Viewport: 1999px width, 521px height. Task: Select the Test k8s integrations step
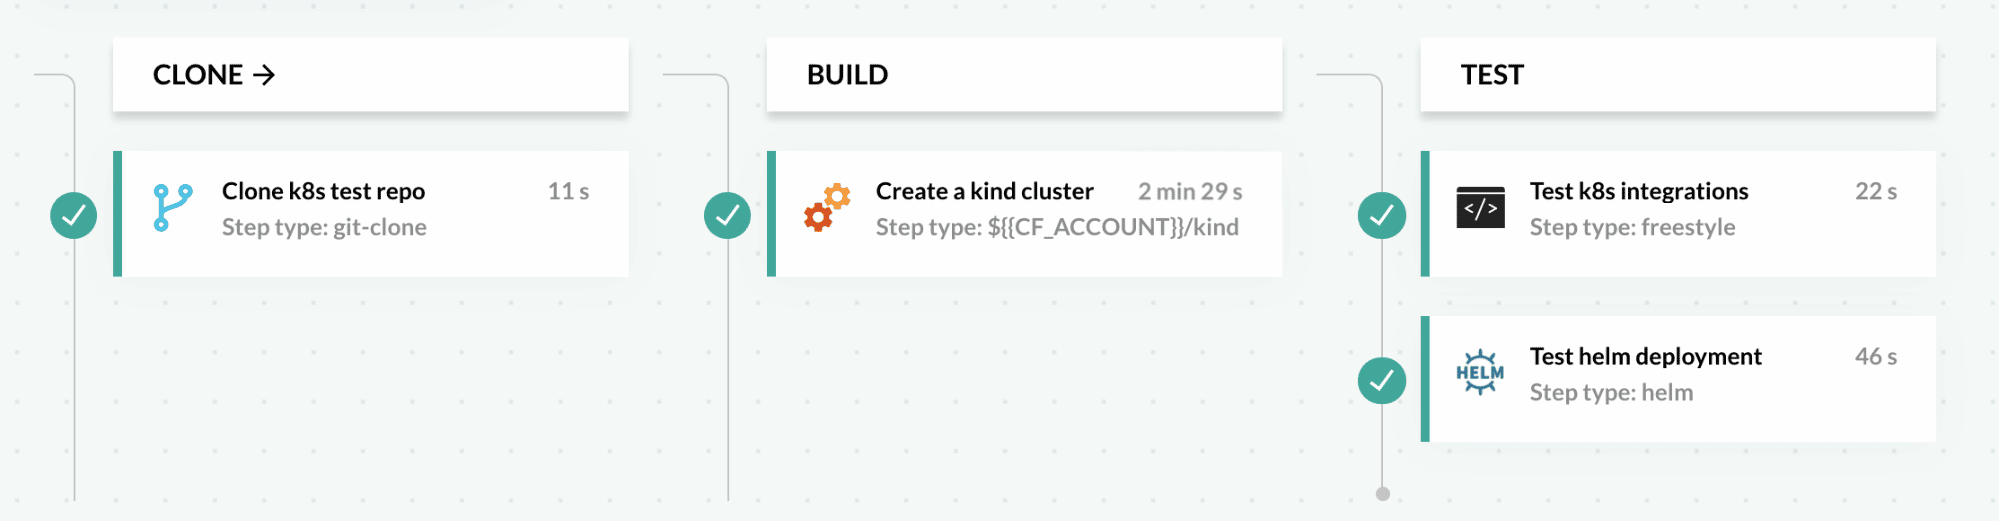tap(1638, 191)
